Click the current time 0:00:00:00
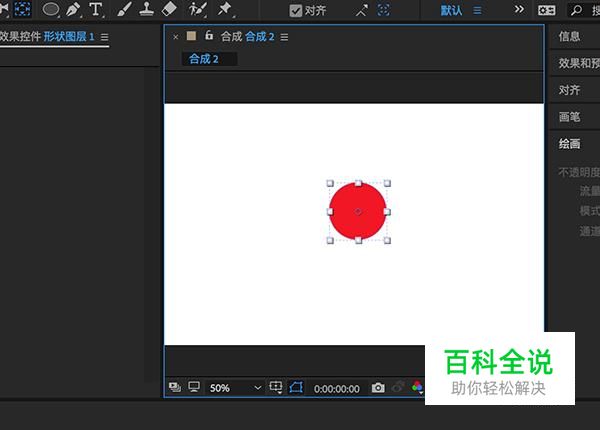 (337, 389)
